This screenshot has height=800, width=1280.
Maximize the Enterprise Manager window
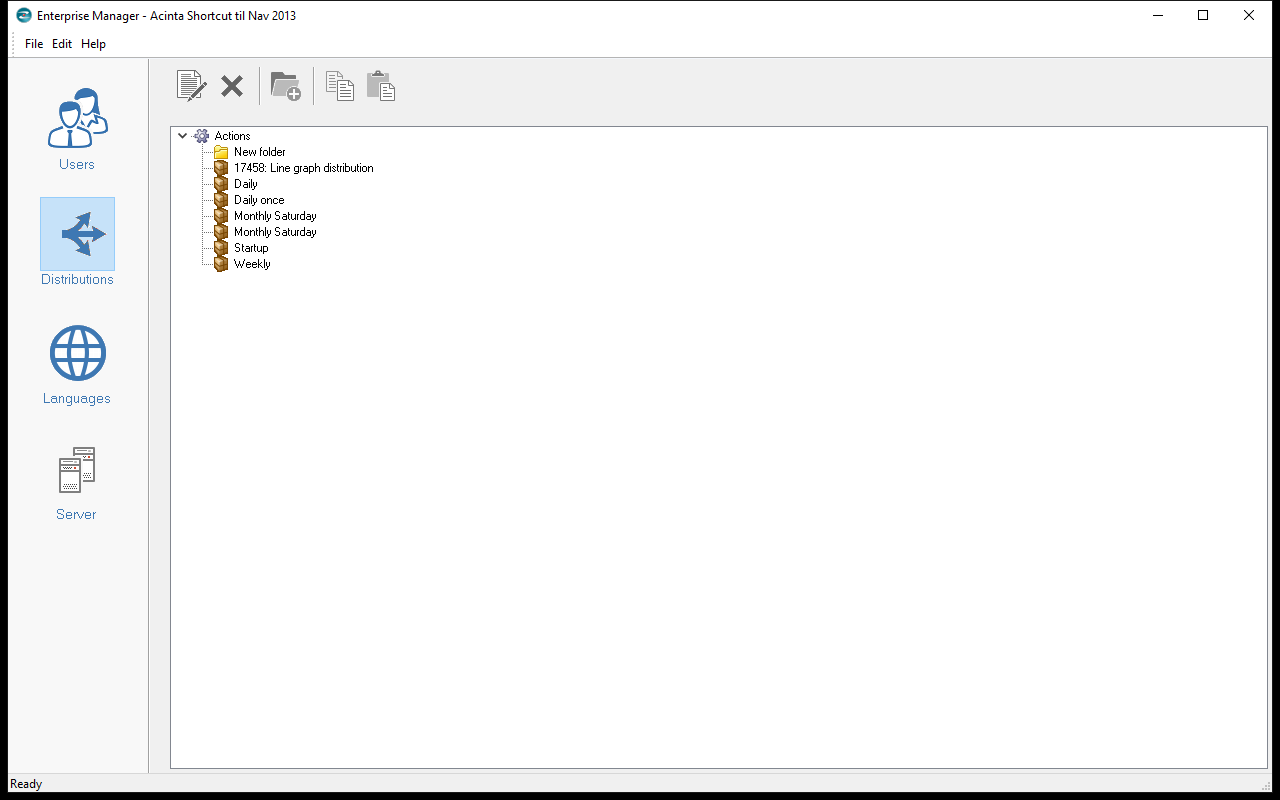coord(1203,15)
